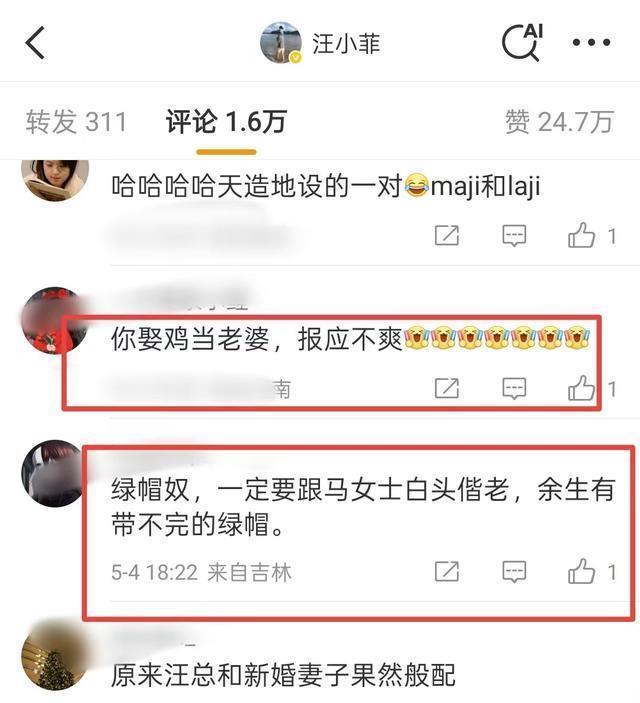The height and width of the screenshot is (703, 640).
Task: Select the 评论 1.6万 tab
Action: tap(226, 122)
